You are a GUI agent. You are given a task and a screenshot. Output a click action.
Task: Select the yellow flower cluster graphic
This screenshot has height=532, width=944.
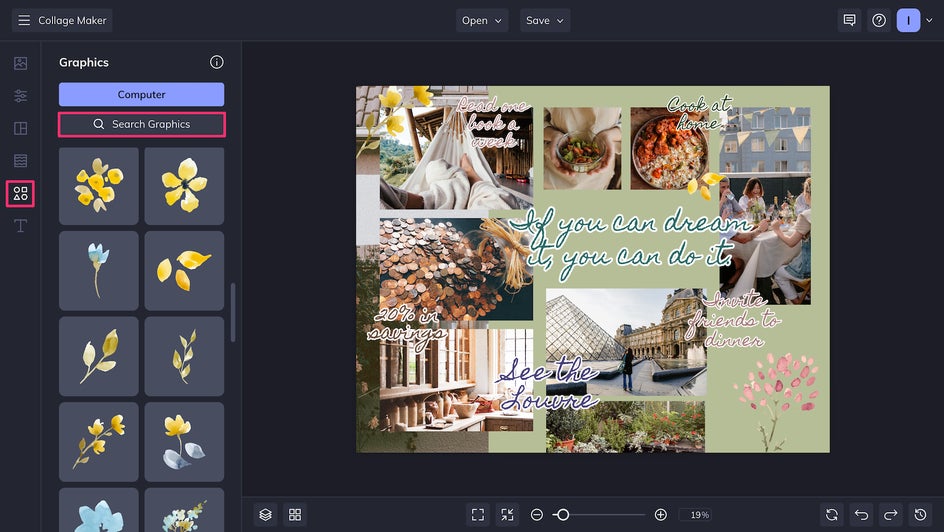point(99,186)
